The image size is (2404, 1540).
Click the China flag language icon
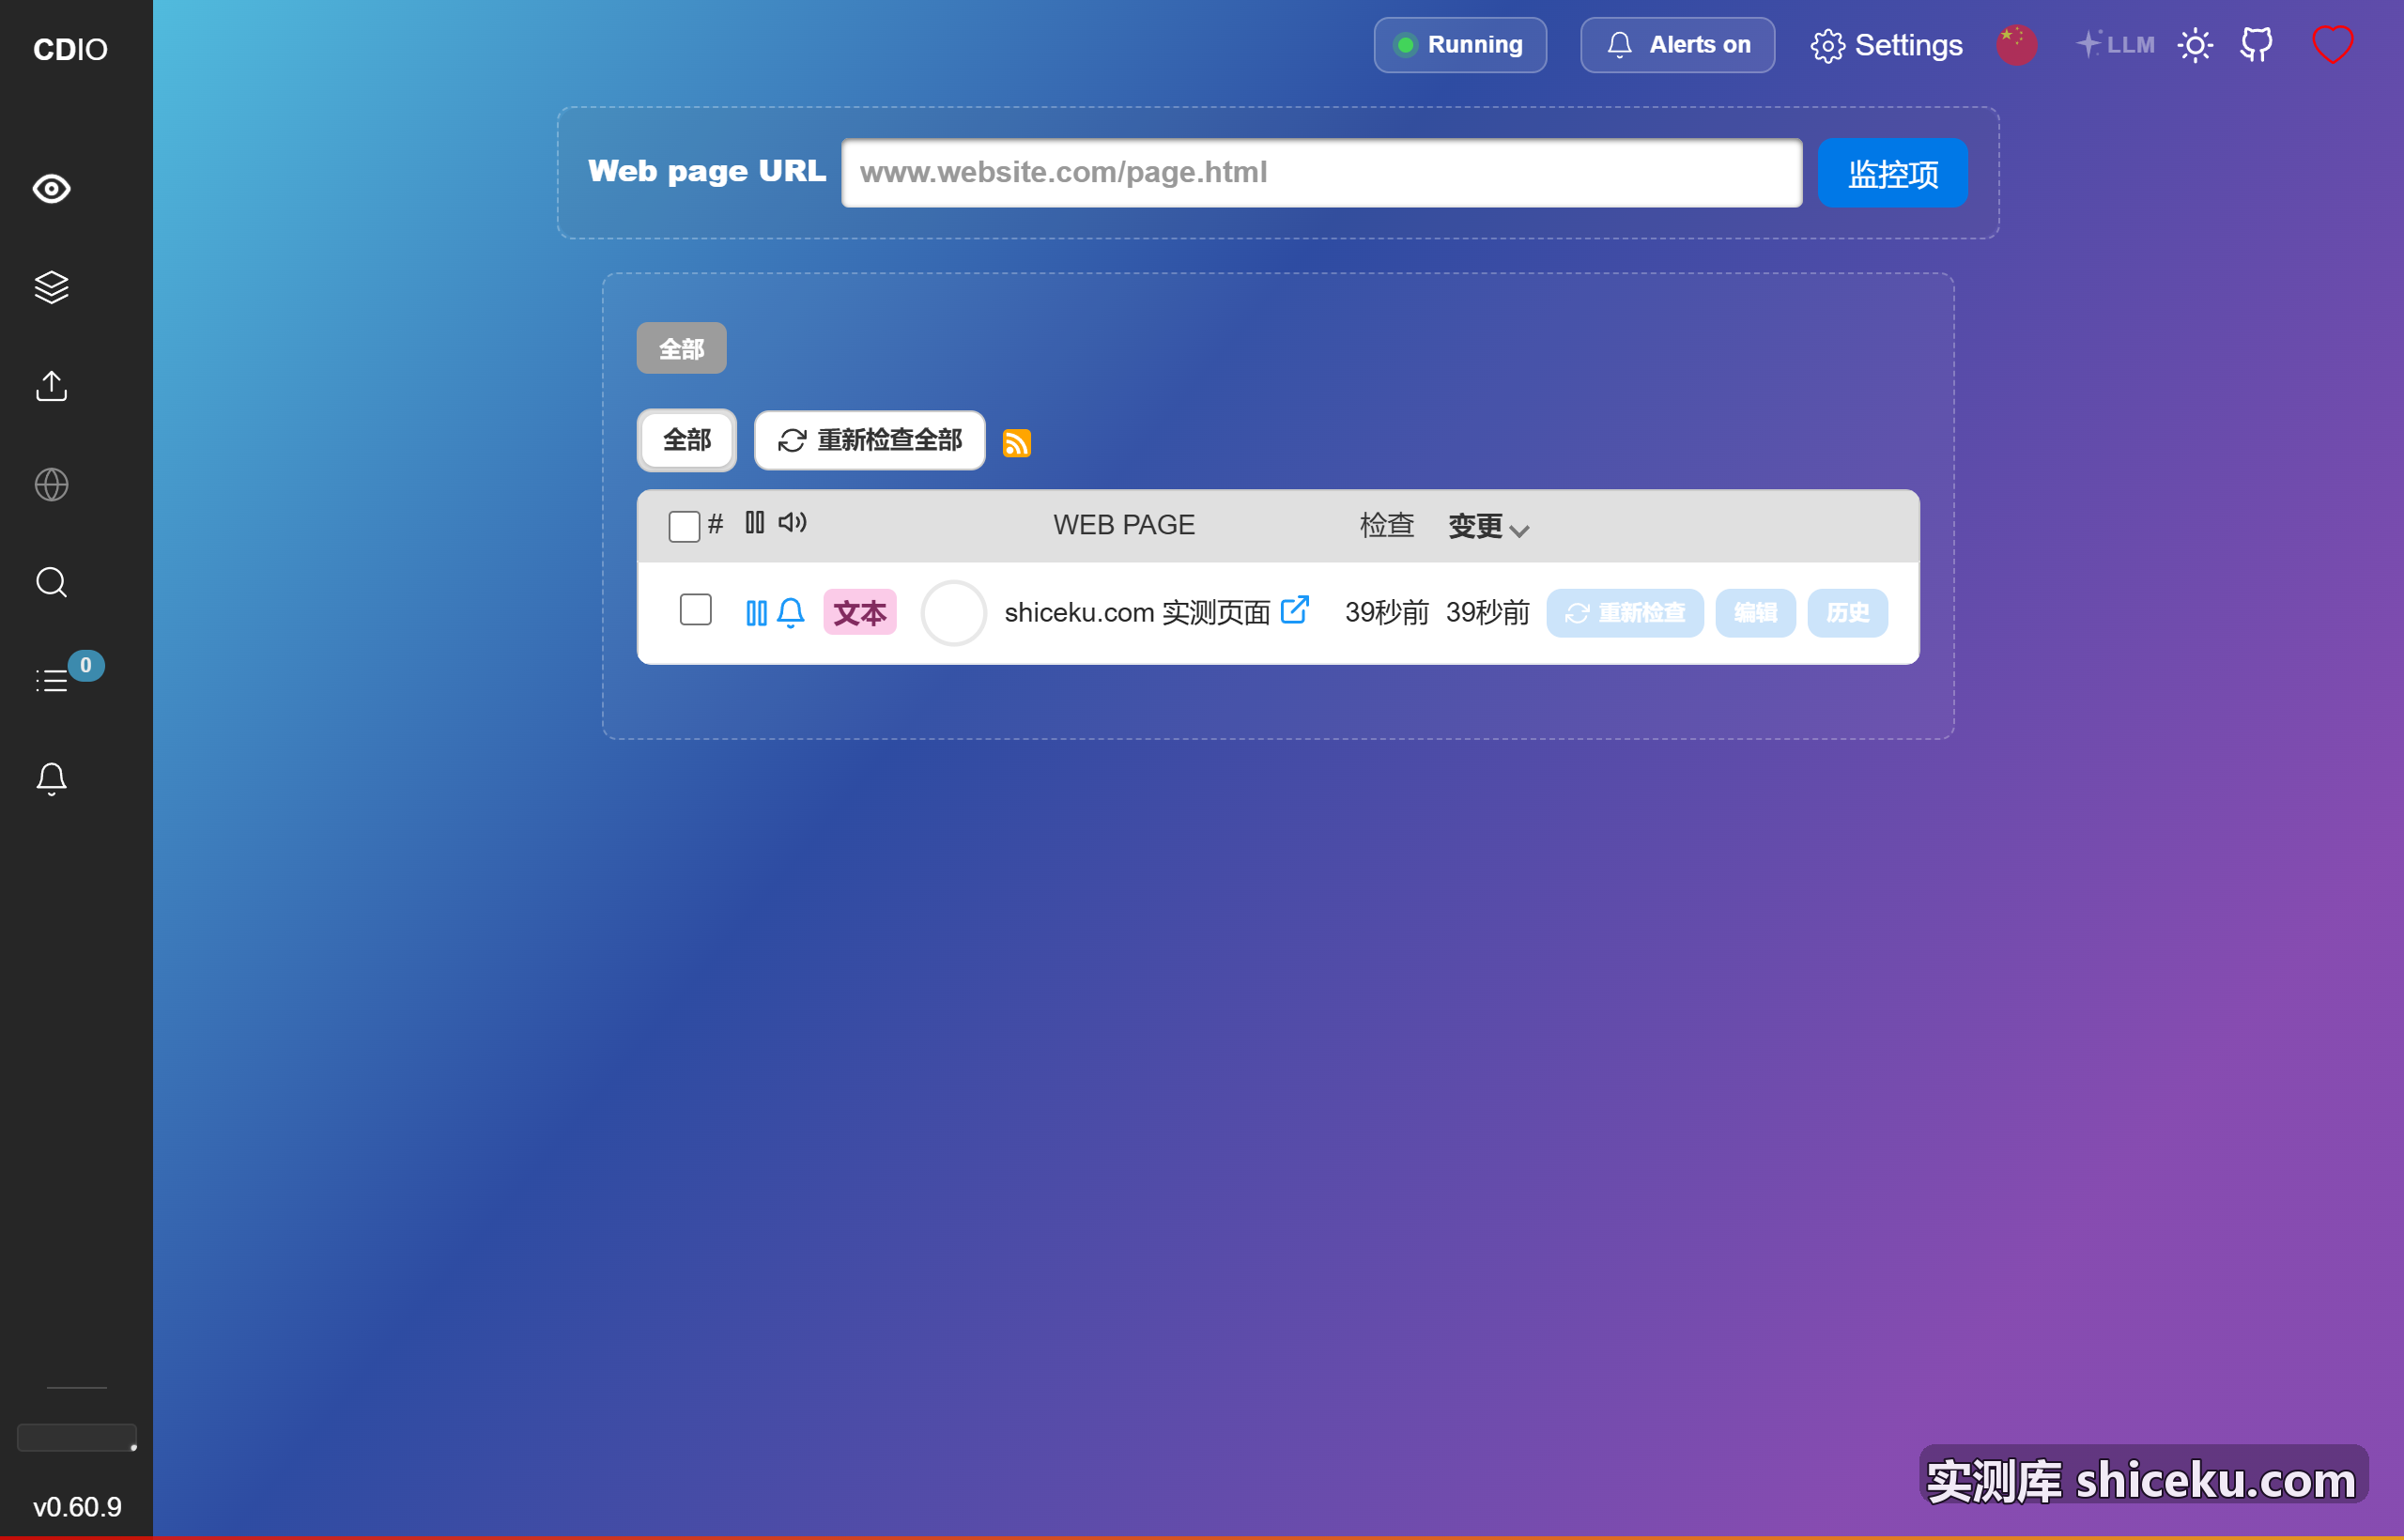[2016, 45]
